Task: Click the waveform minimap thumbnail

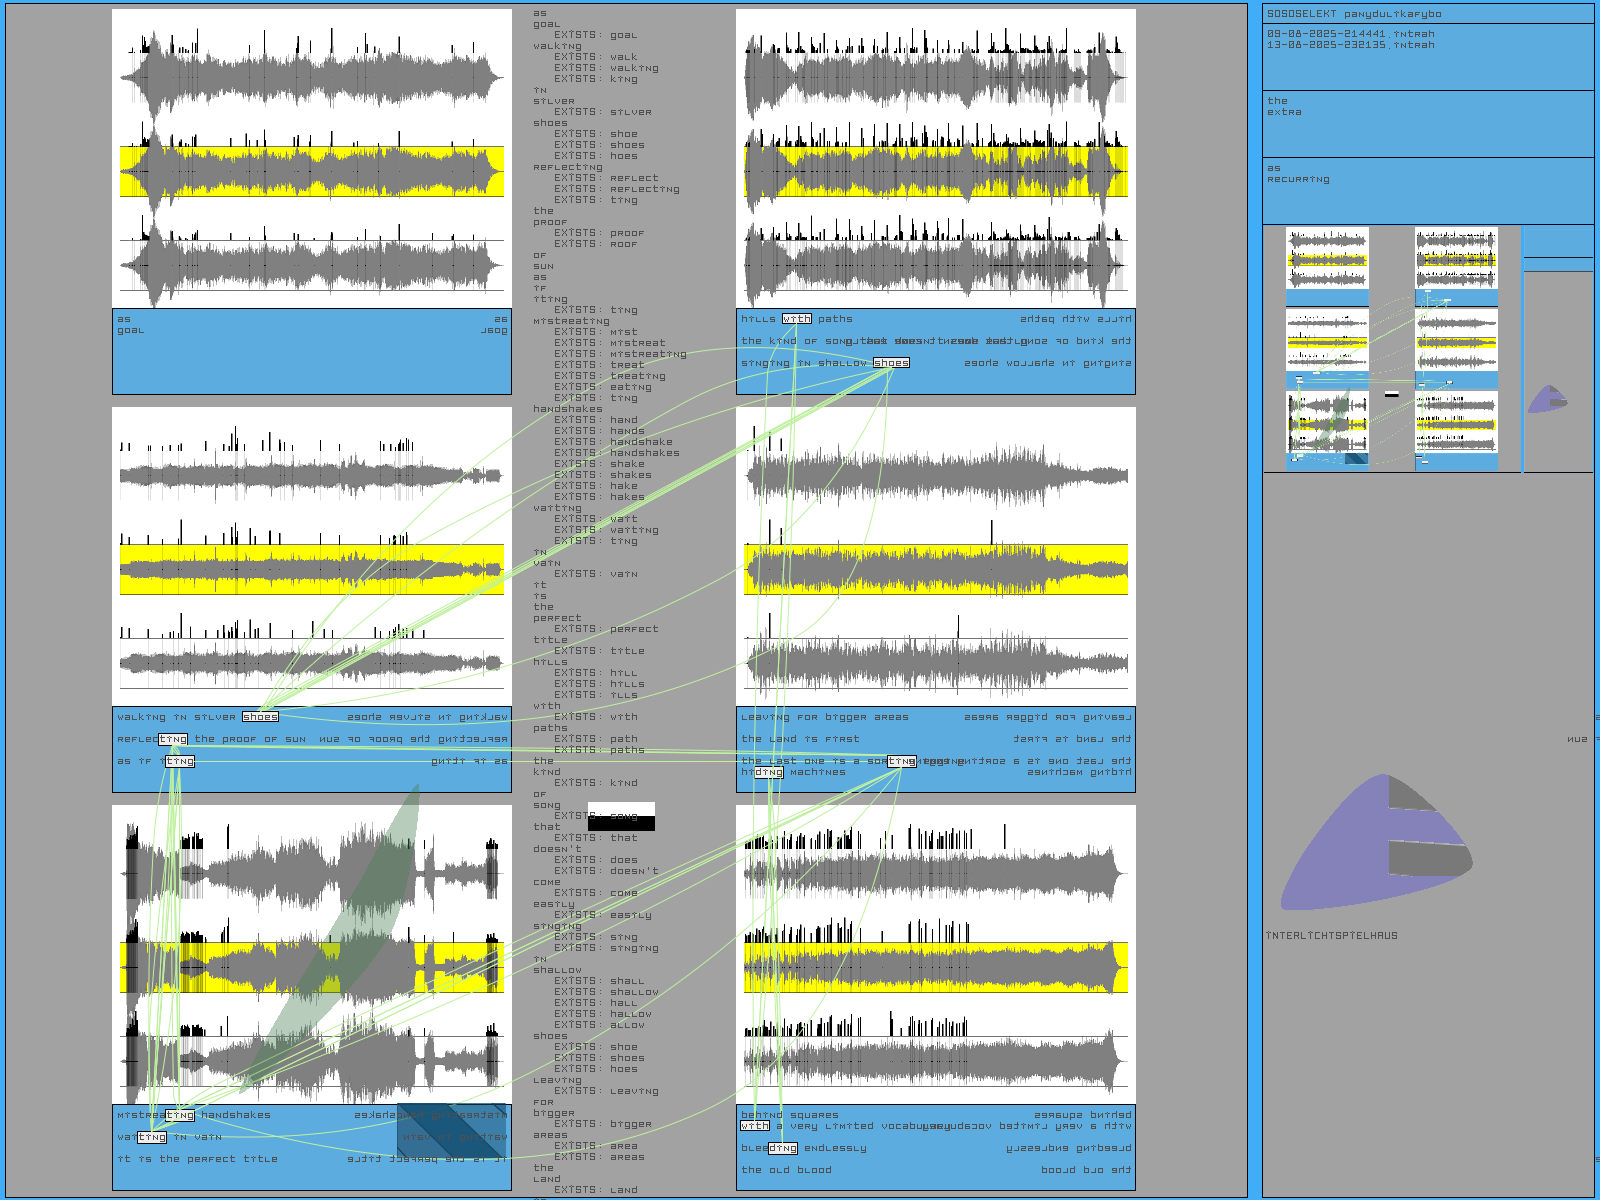Action: click(1391, 348)
